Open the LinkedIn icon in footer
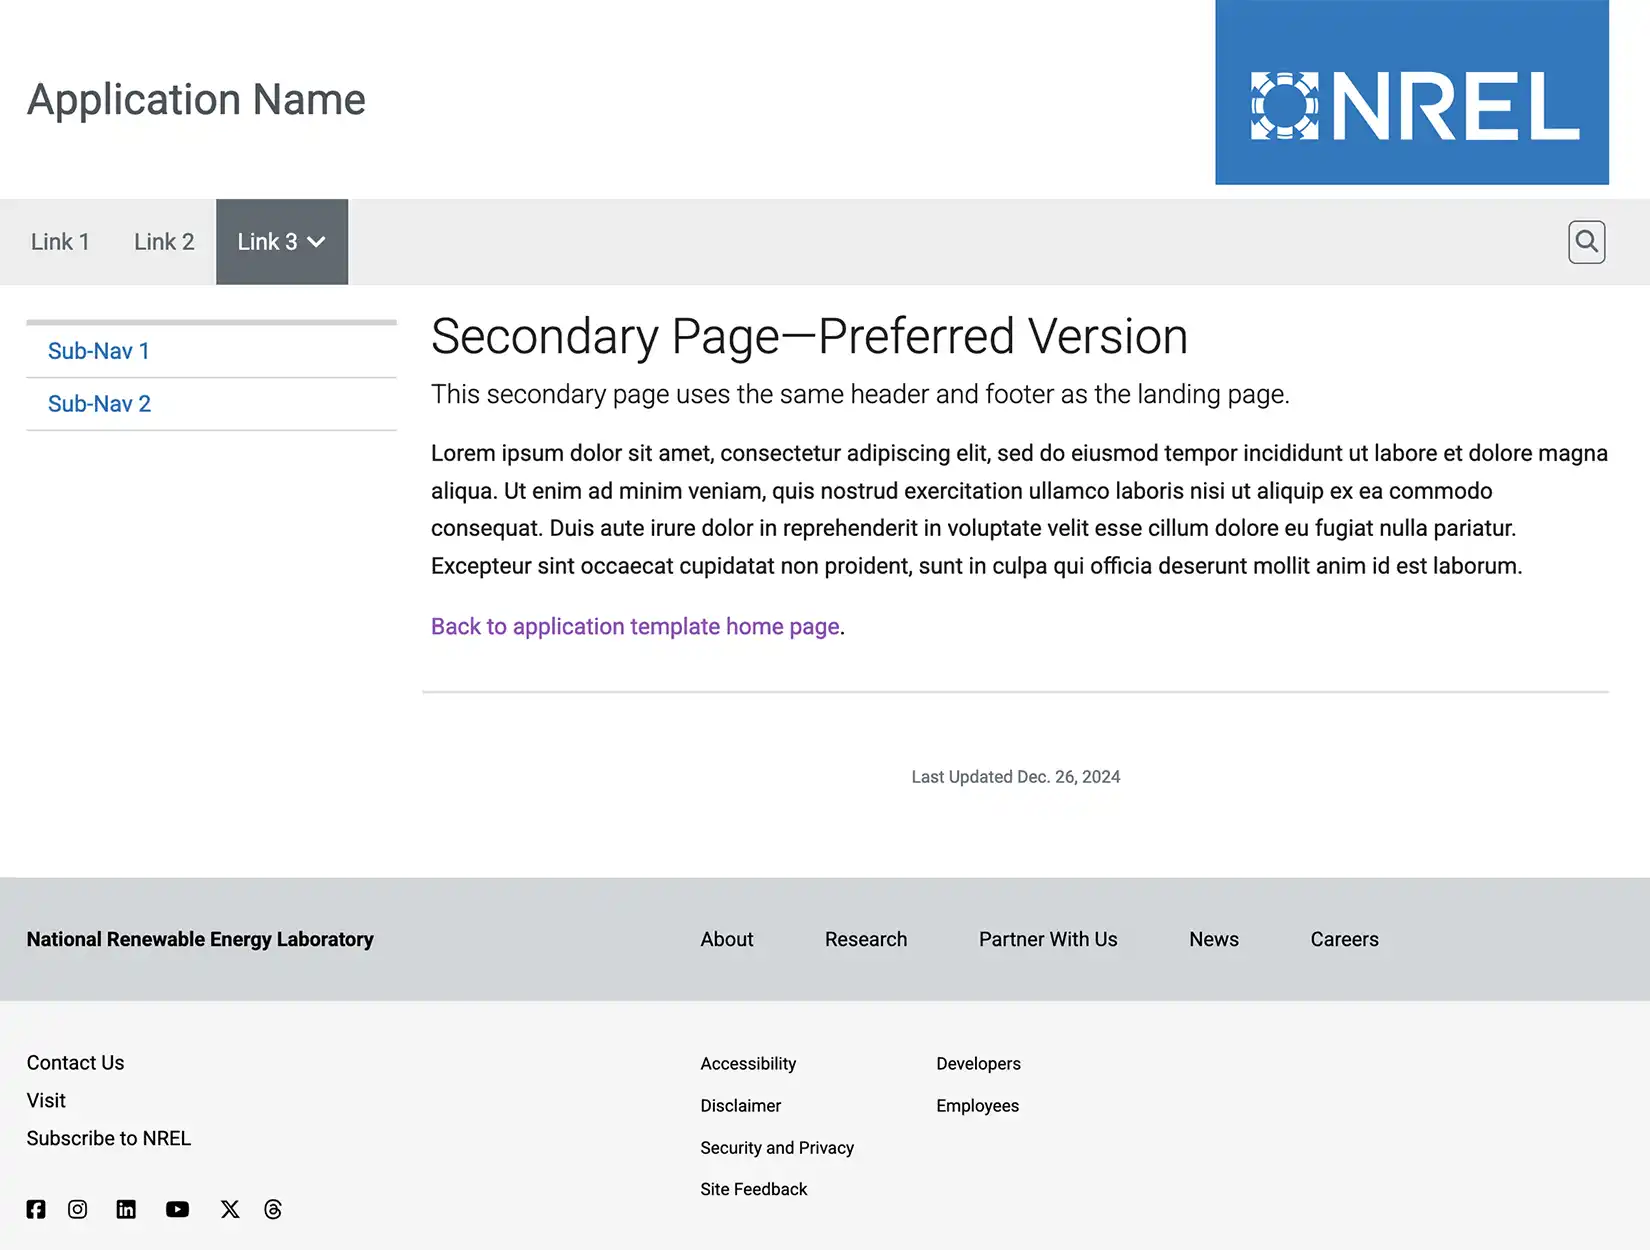Image resolution: width=1650 pixels, height=1250 pixels. pos(126,1209)
